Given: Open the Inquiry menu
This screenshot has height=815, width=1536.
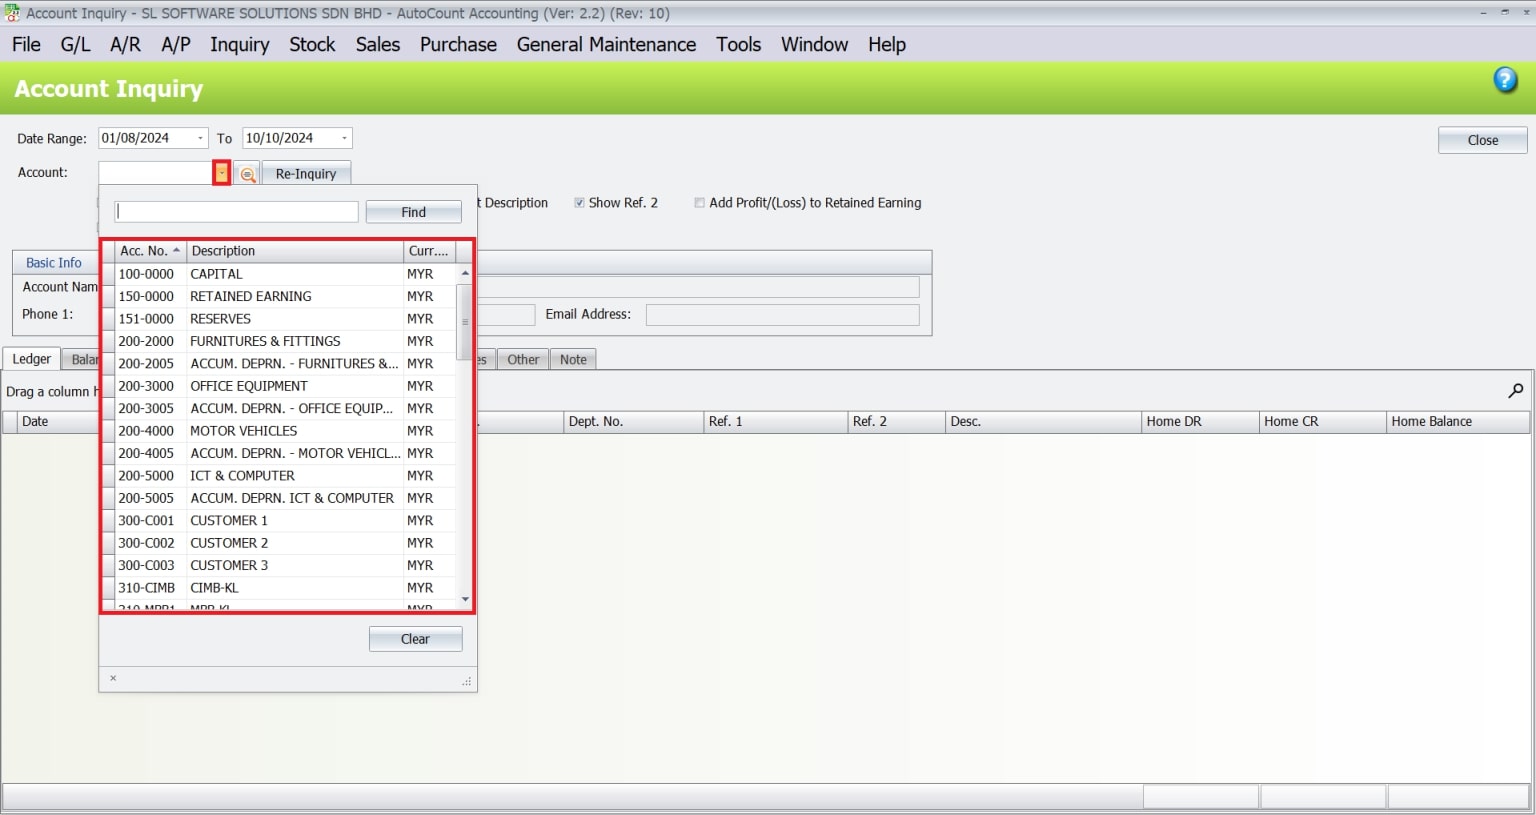Looking at the screenshot, I should (239, 44).
